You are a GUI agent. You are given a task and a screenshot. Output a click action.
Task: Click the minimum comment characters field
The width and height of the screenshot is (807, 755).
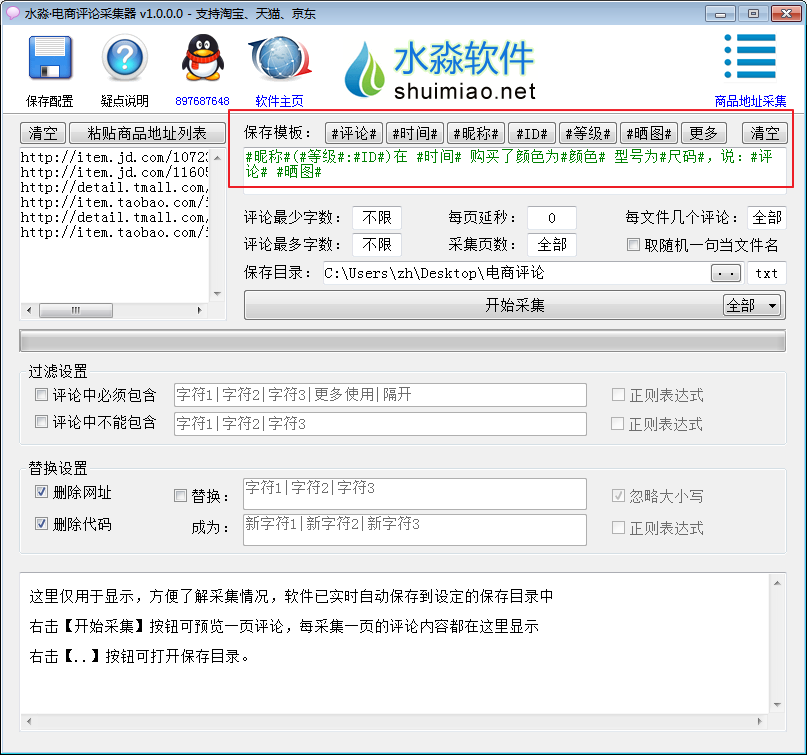[377, 218]
